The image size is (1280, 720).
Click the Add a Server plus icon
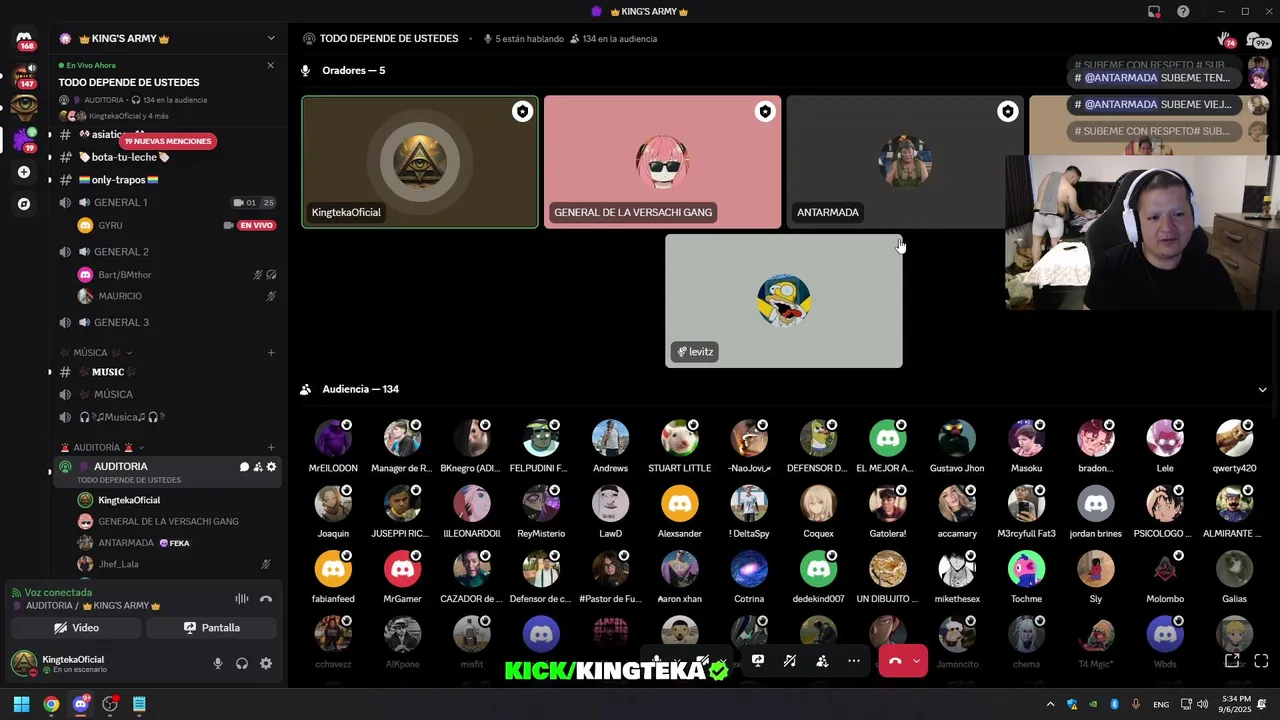click(x=24, y=172)
